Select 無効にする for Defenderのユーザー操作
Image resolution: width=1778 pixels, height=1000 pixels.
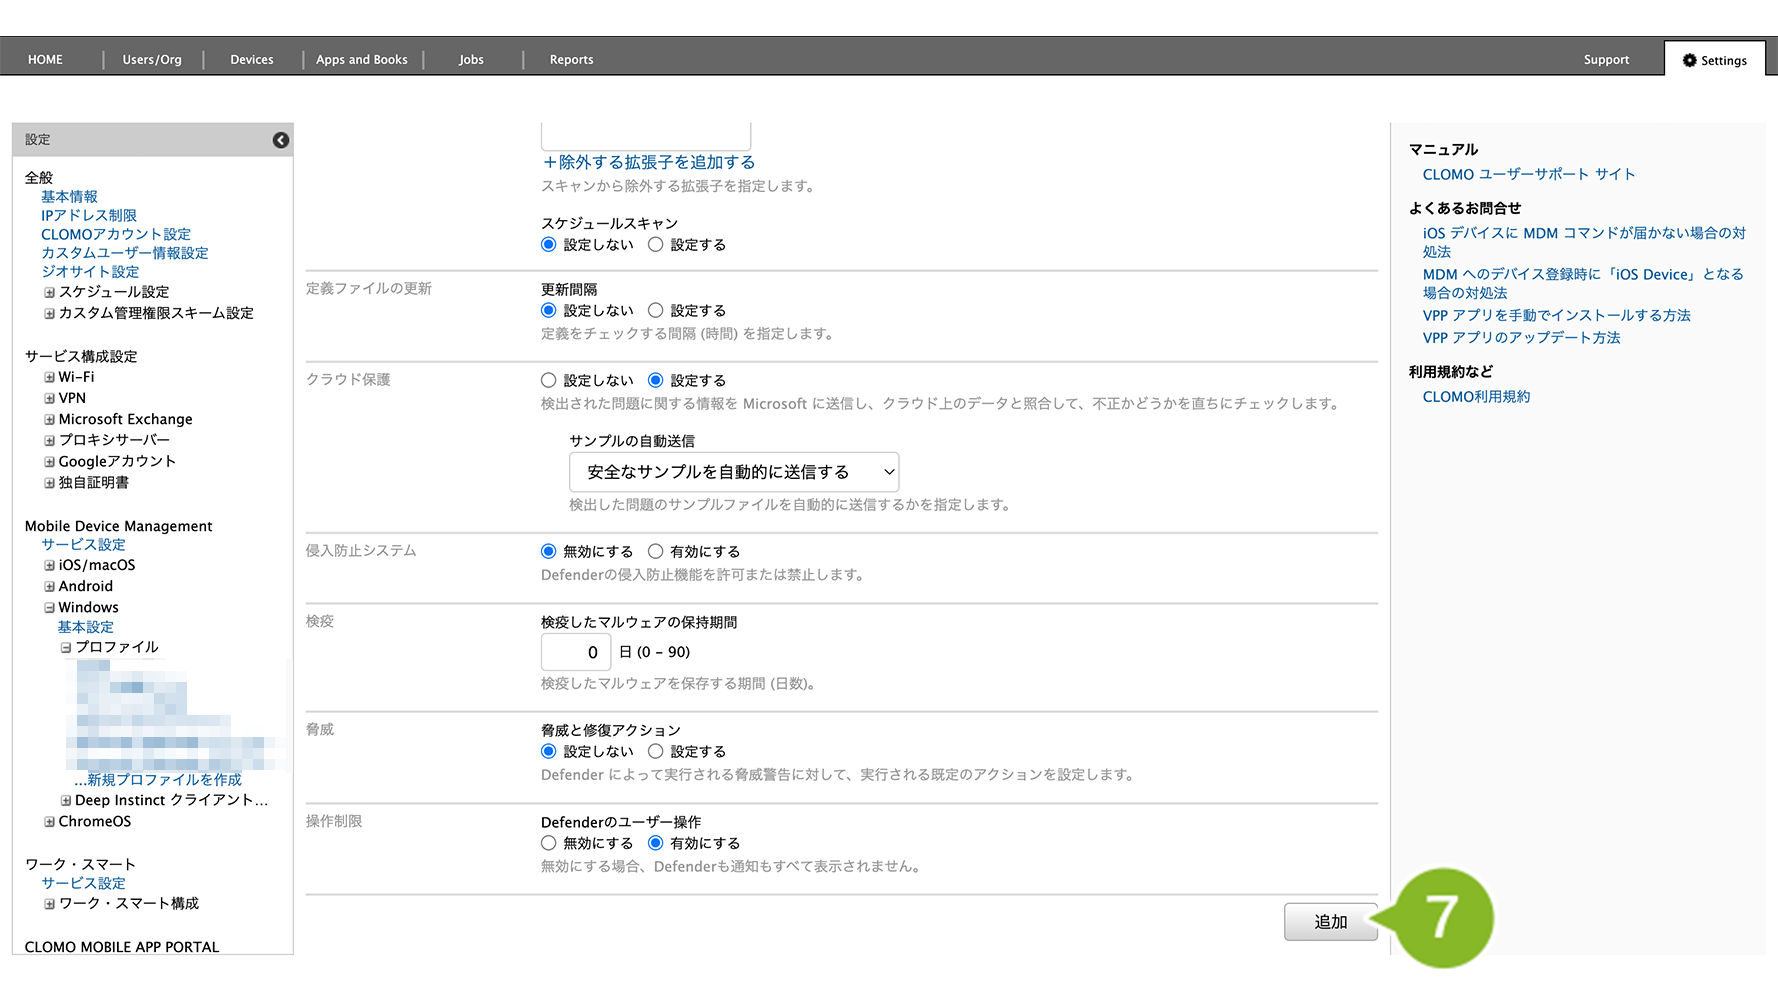coord(548,844)
